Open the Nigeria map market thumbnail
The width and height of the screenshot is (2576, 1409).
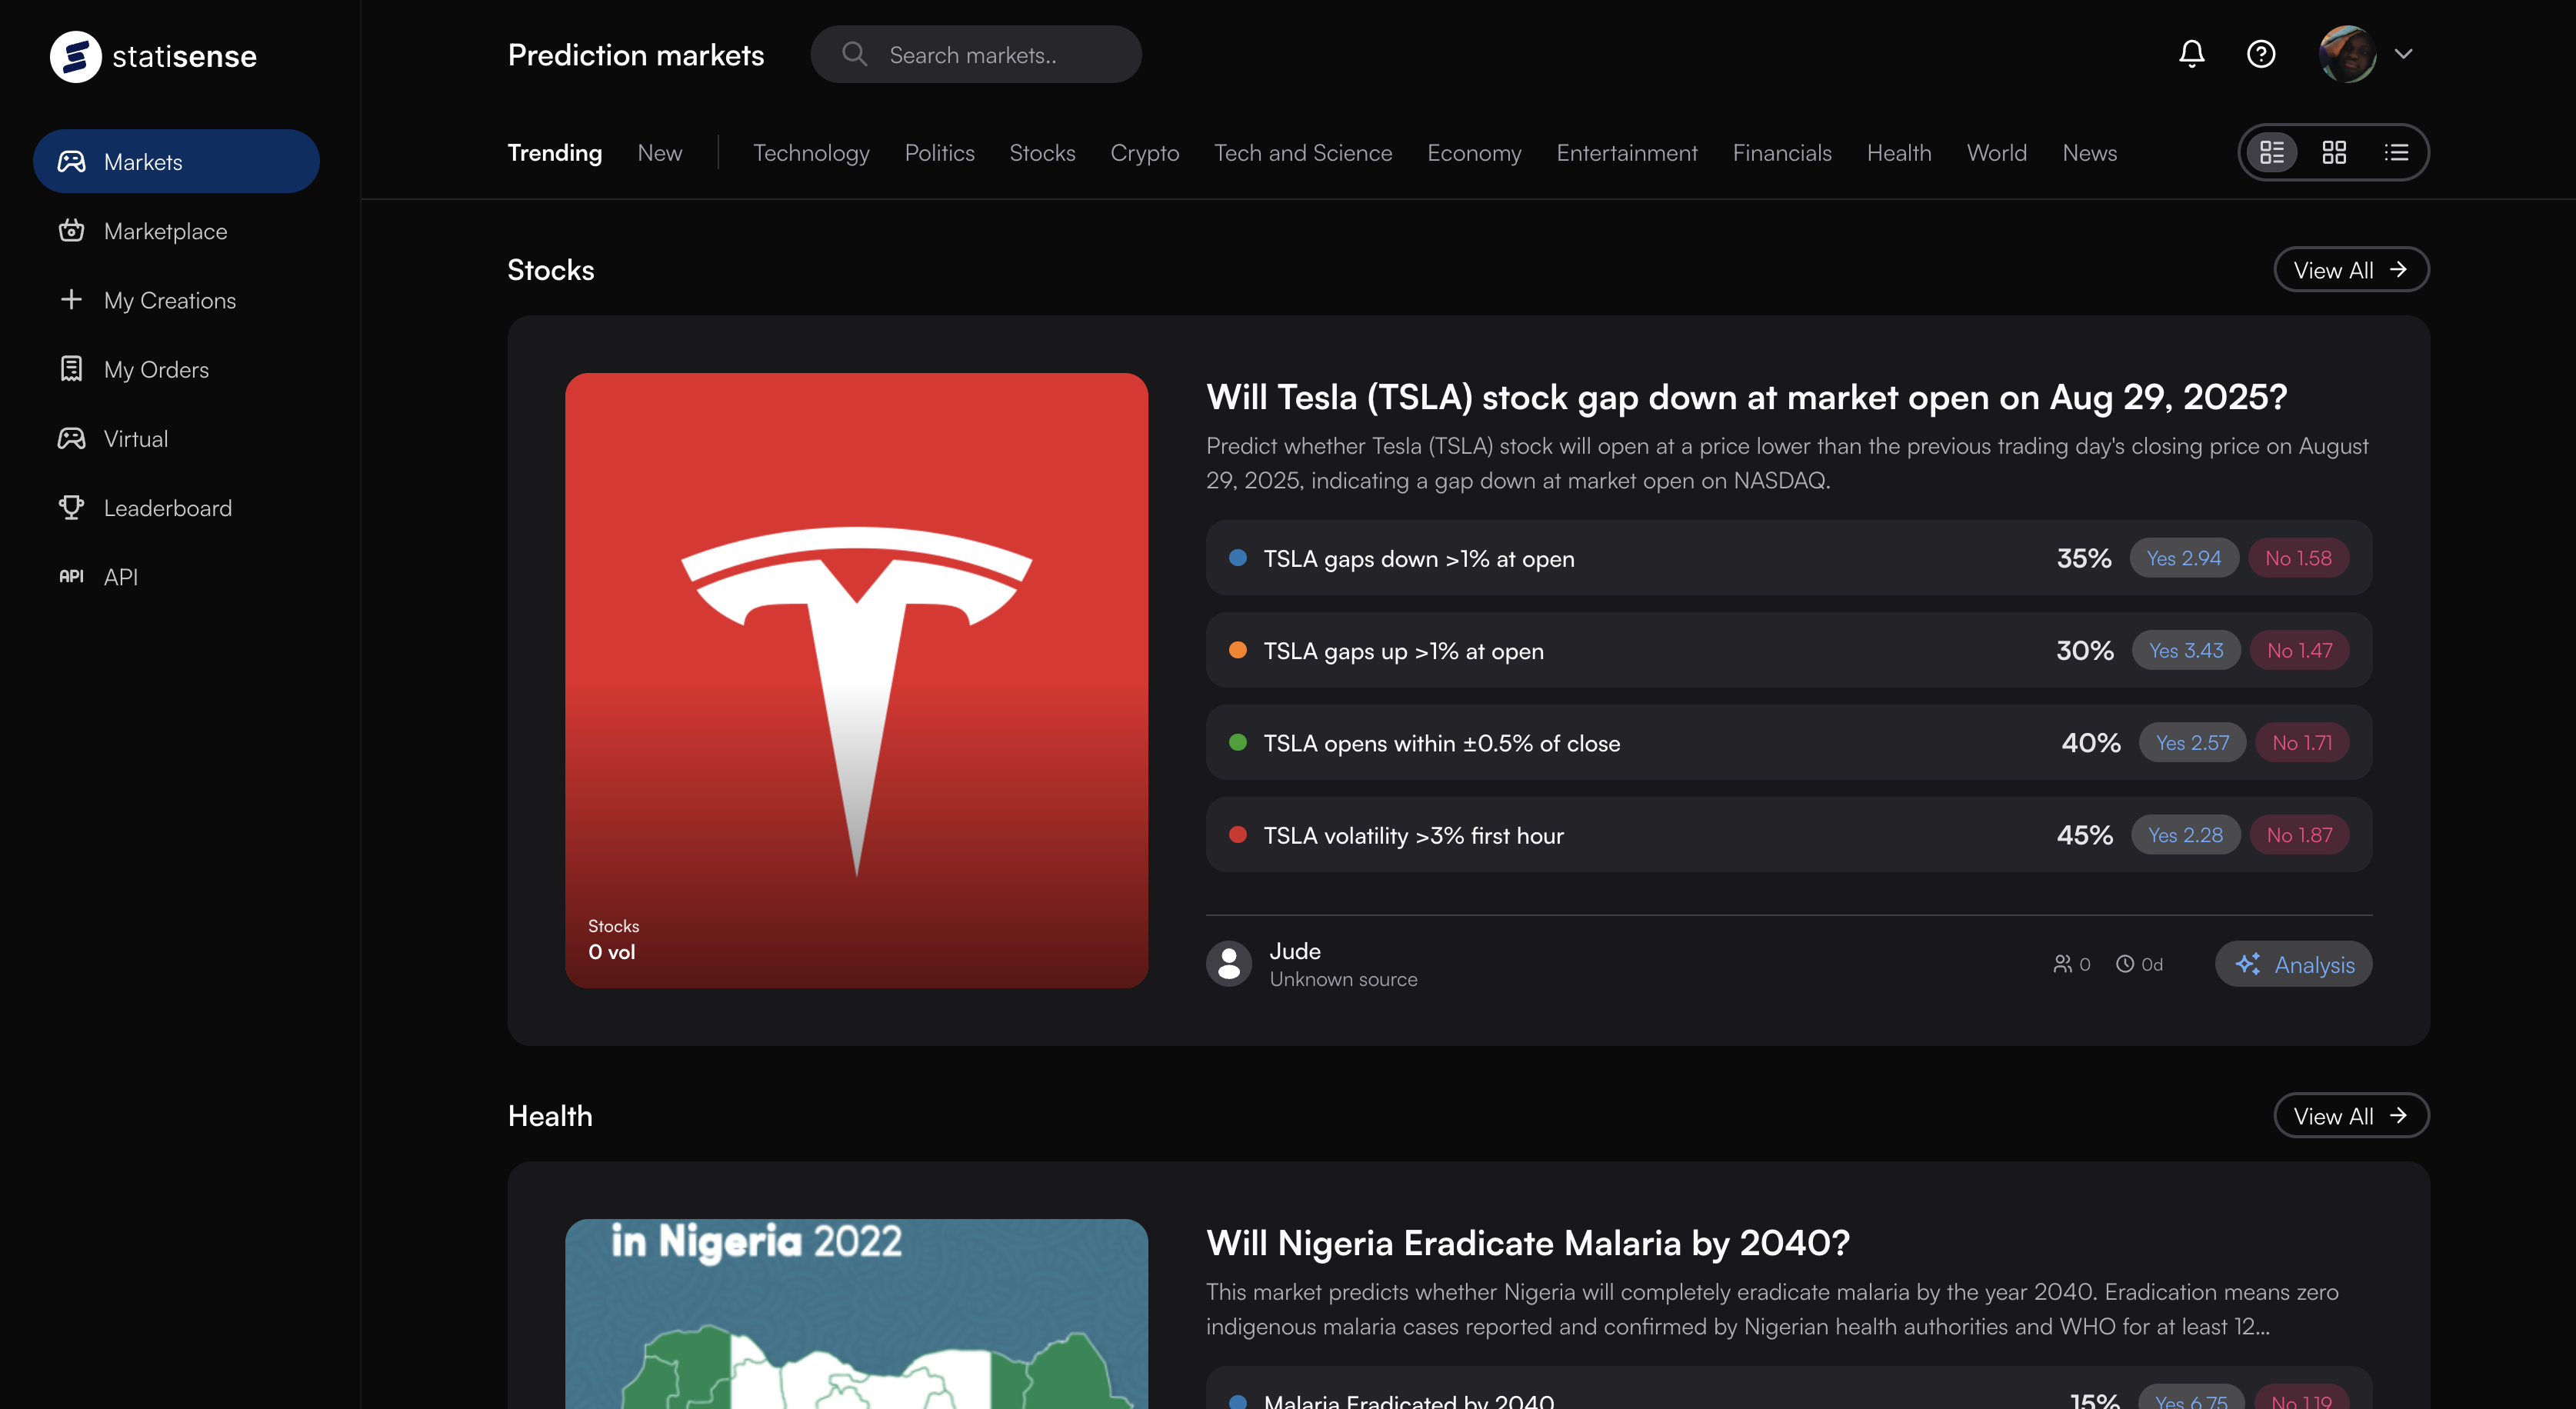click(856, 1314)
